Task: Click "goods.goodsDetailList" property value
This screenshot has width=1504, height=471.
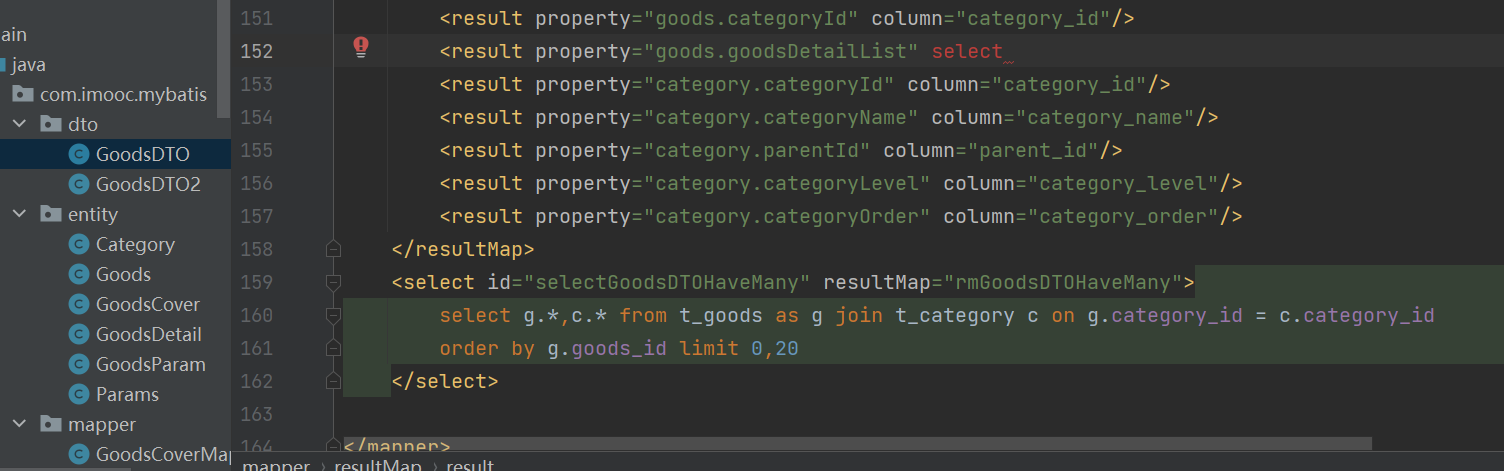Action: pos(780,51)
